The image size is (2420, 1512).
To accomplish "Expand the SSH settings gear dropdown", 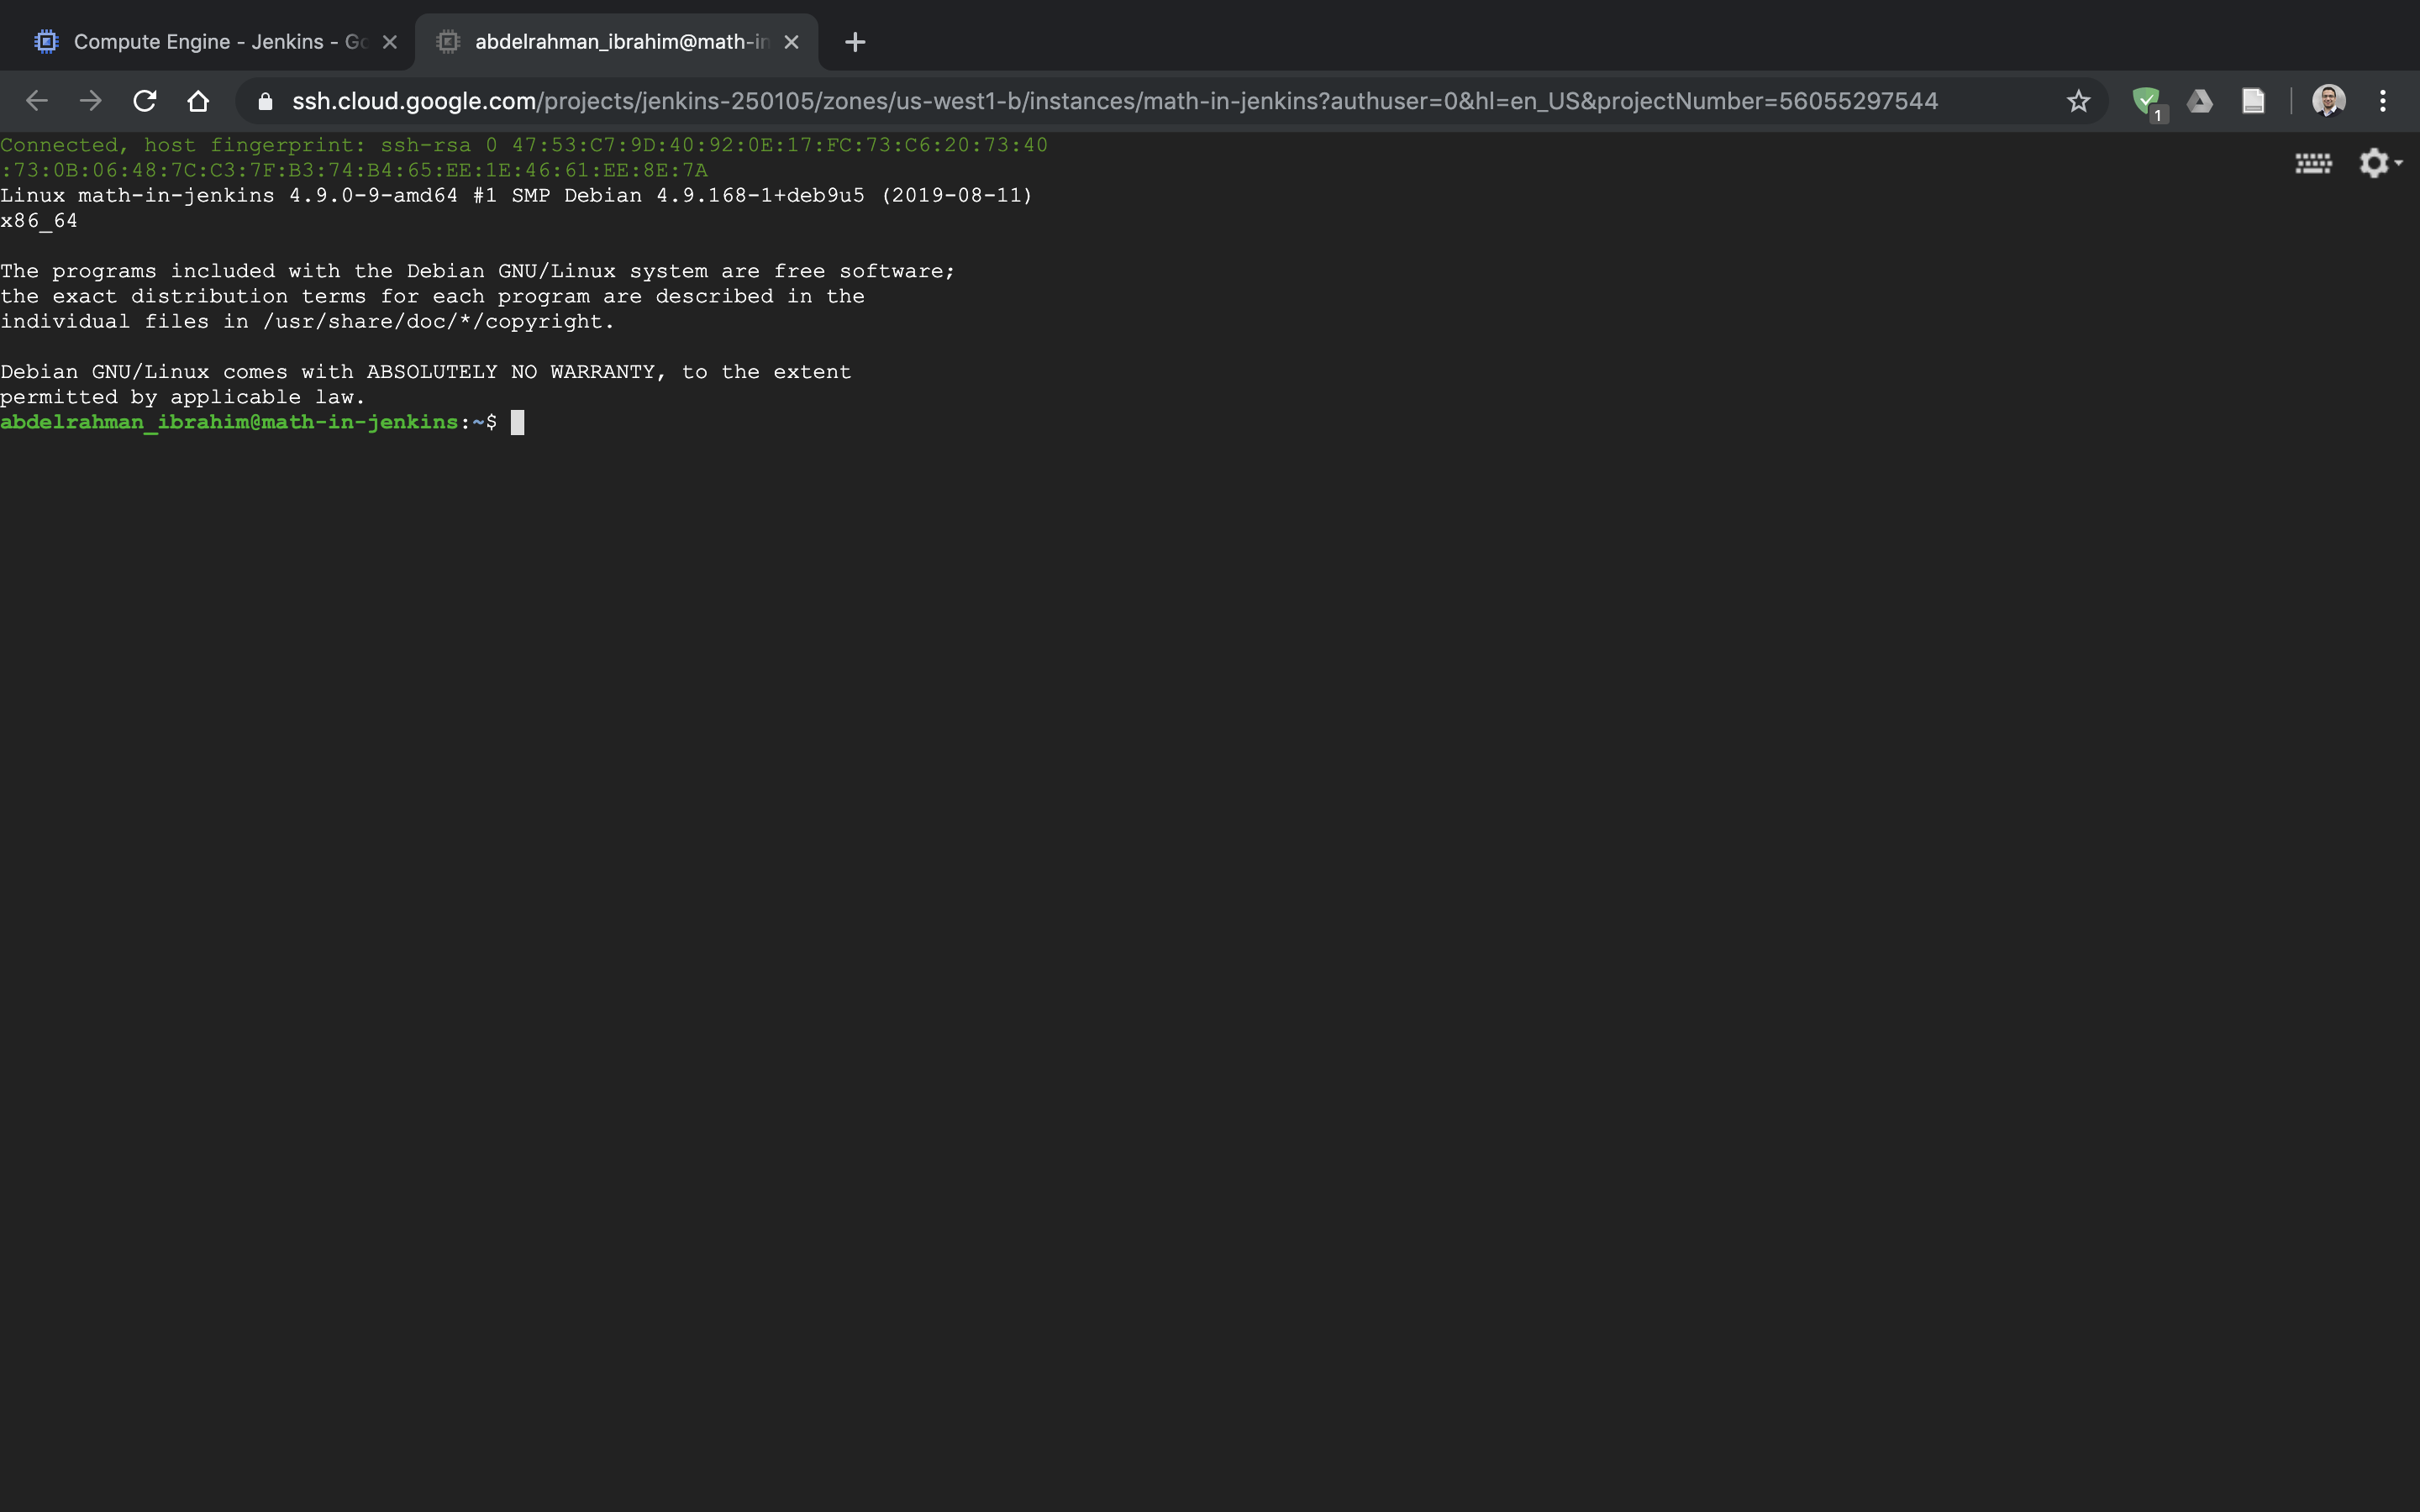I will pos(2379,163).
